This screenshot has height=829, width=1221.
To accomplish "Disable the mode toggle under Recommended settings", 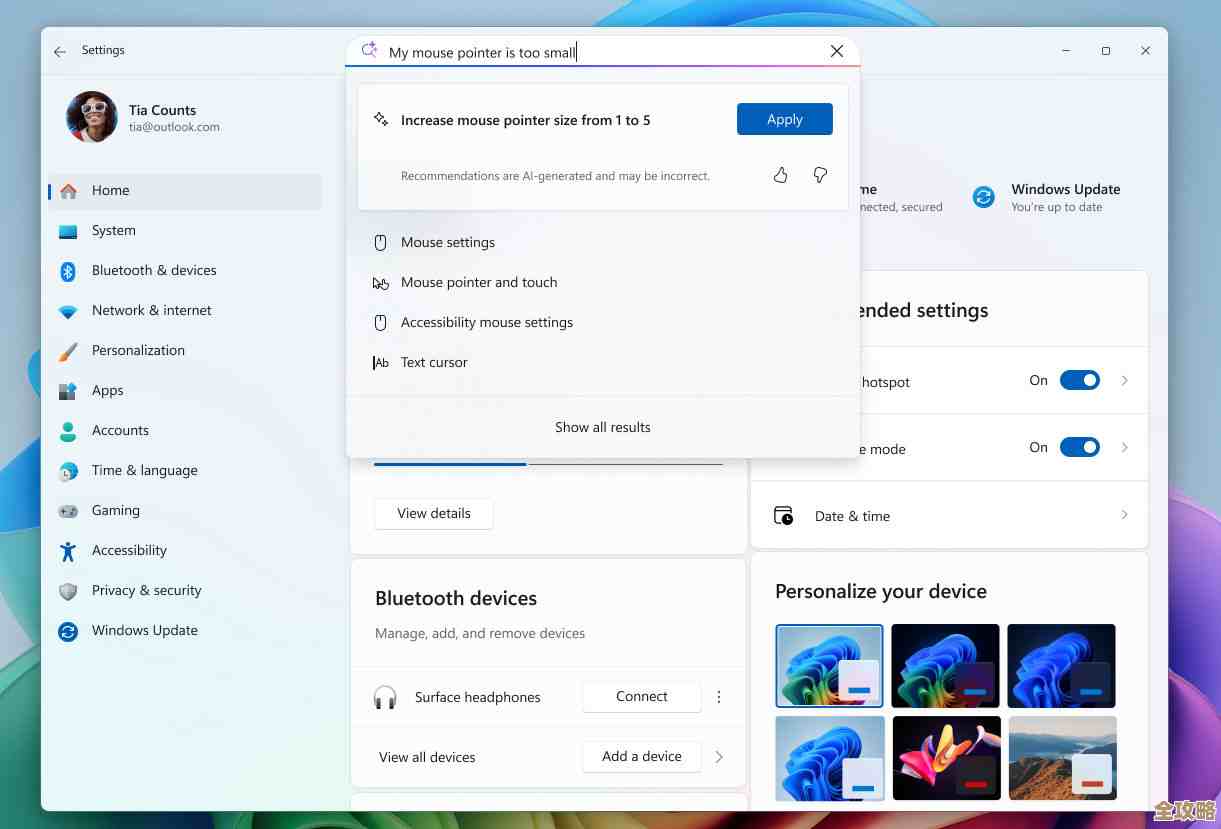I will (x=1080, y=447).
